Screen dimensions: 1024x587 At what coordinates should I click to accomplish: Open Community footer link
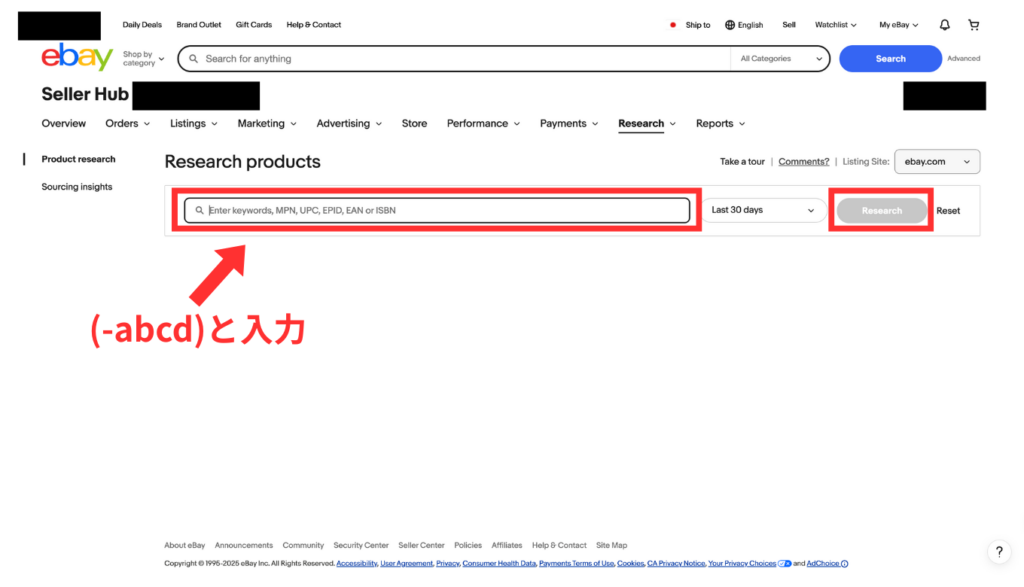pyautogui.click(x=303, y=545)
